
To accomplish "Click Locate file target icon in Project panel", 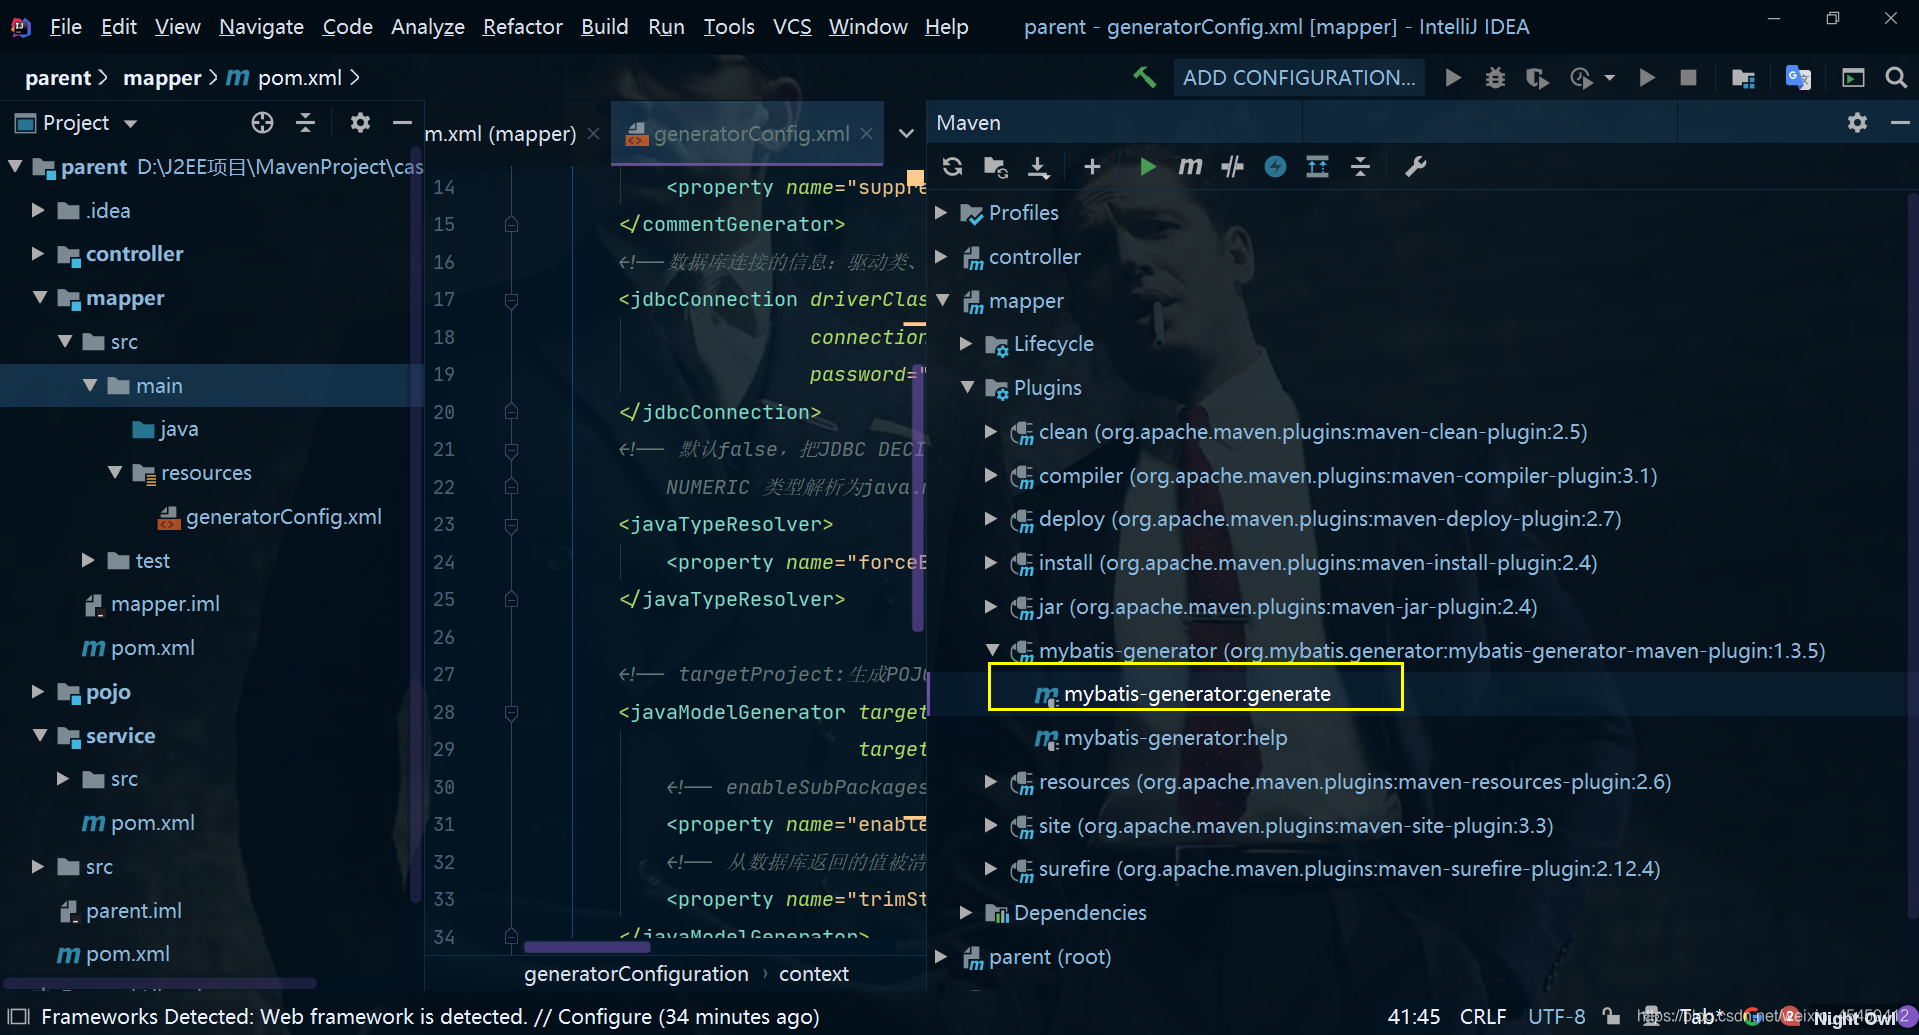I will 262,122.
